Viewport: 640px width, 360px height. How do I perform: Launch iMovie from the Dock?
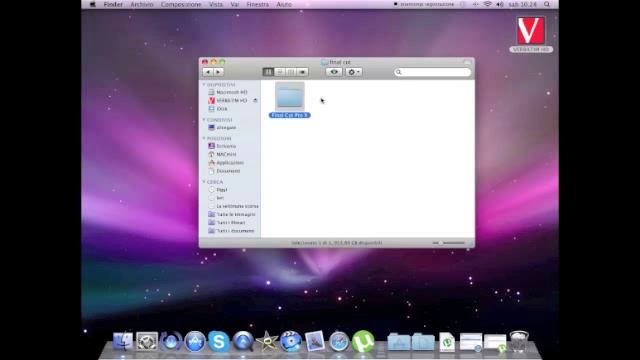[267, 341]
